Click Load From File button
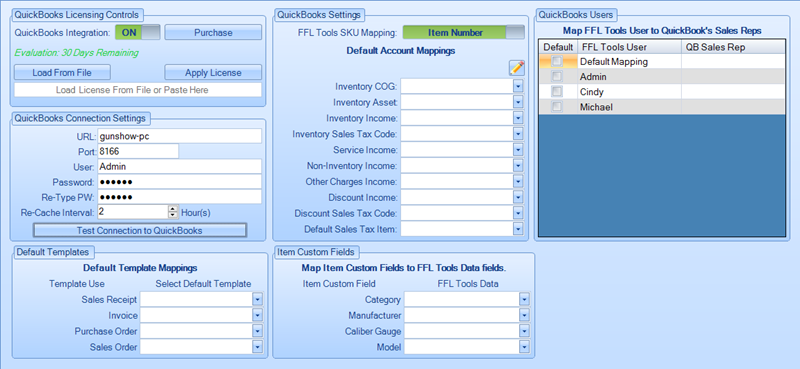Screen dimensions: 800x369 (x=62, y=72)
